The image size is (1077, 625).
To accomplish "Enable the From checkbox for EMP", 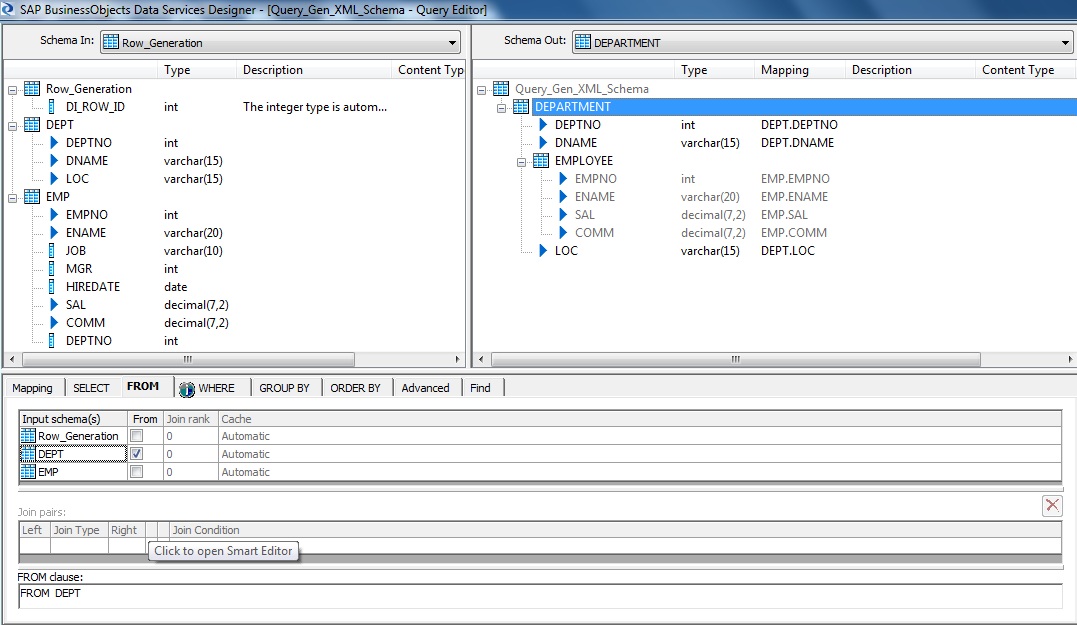I will [137, 471].
